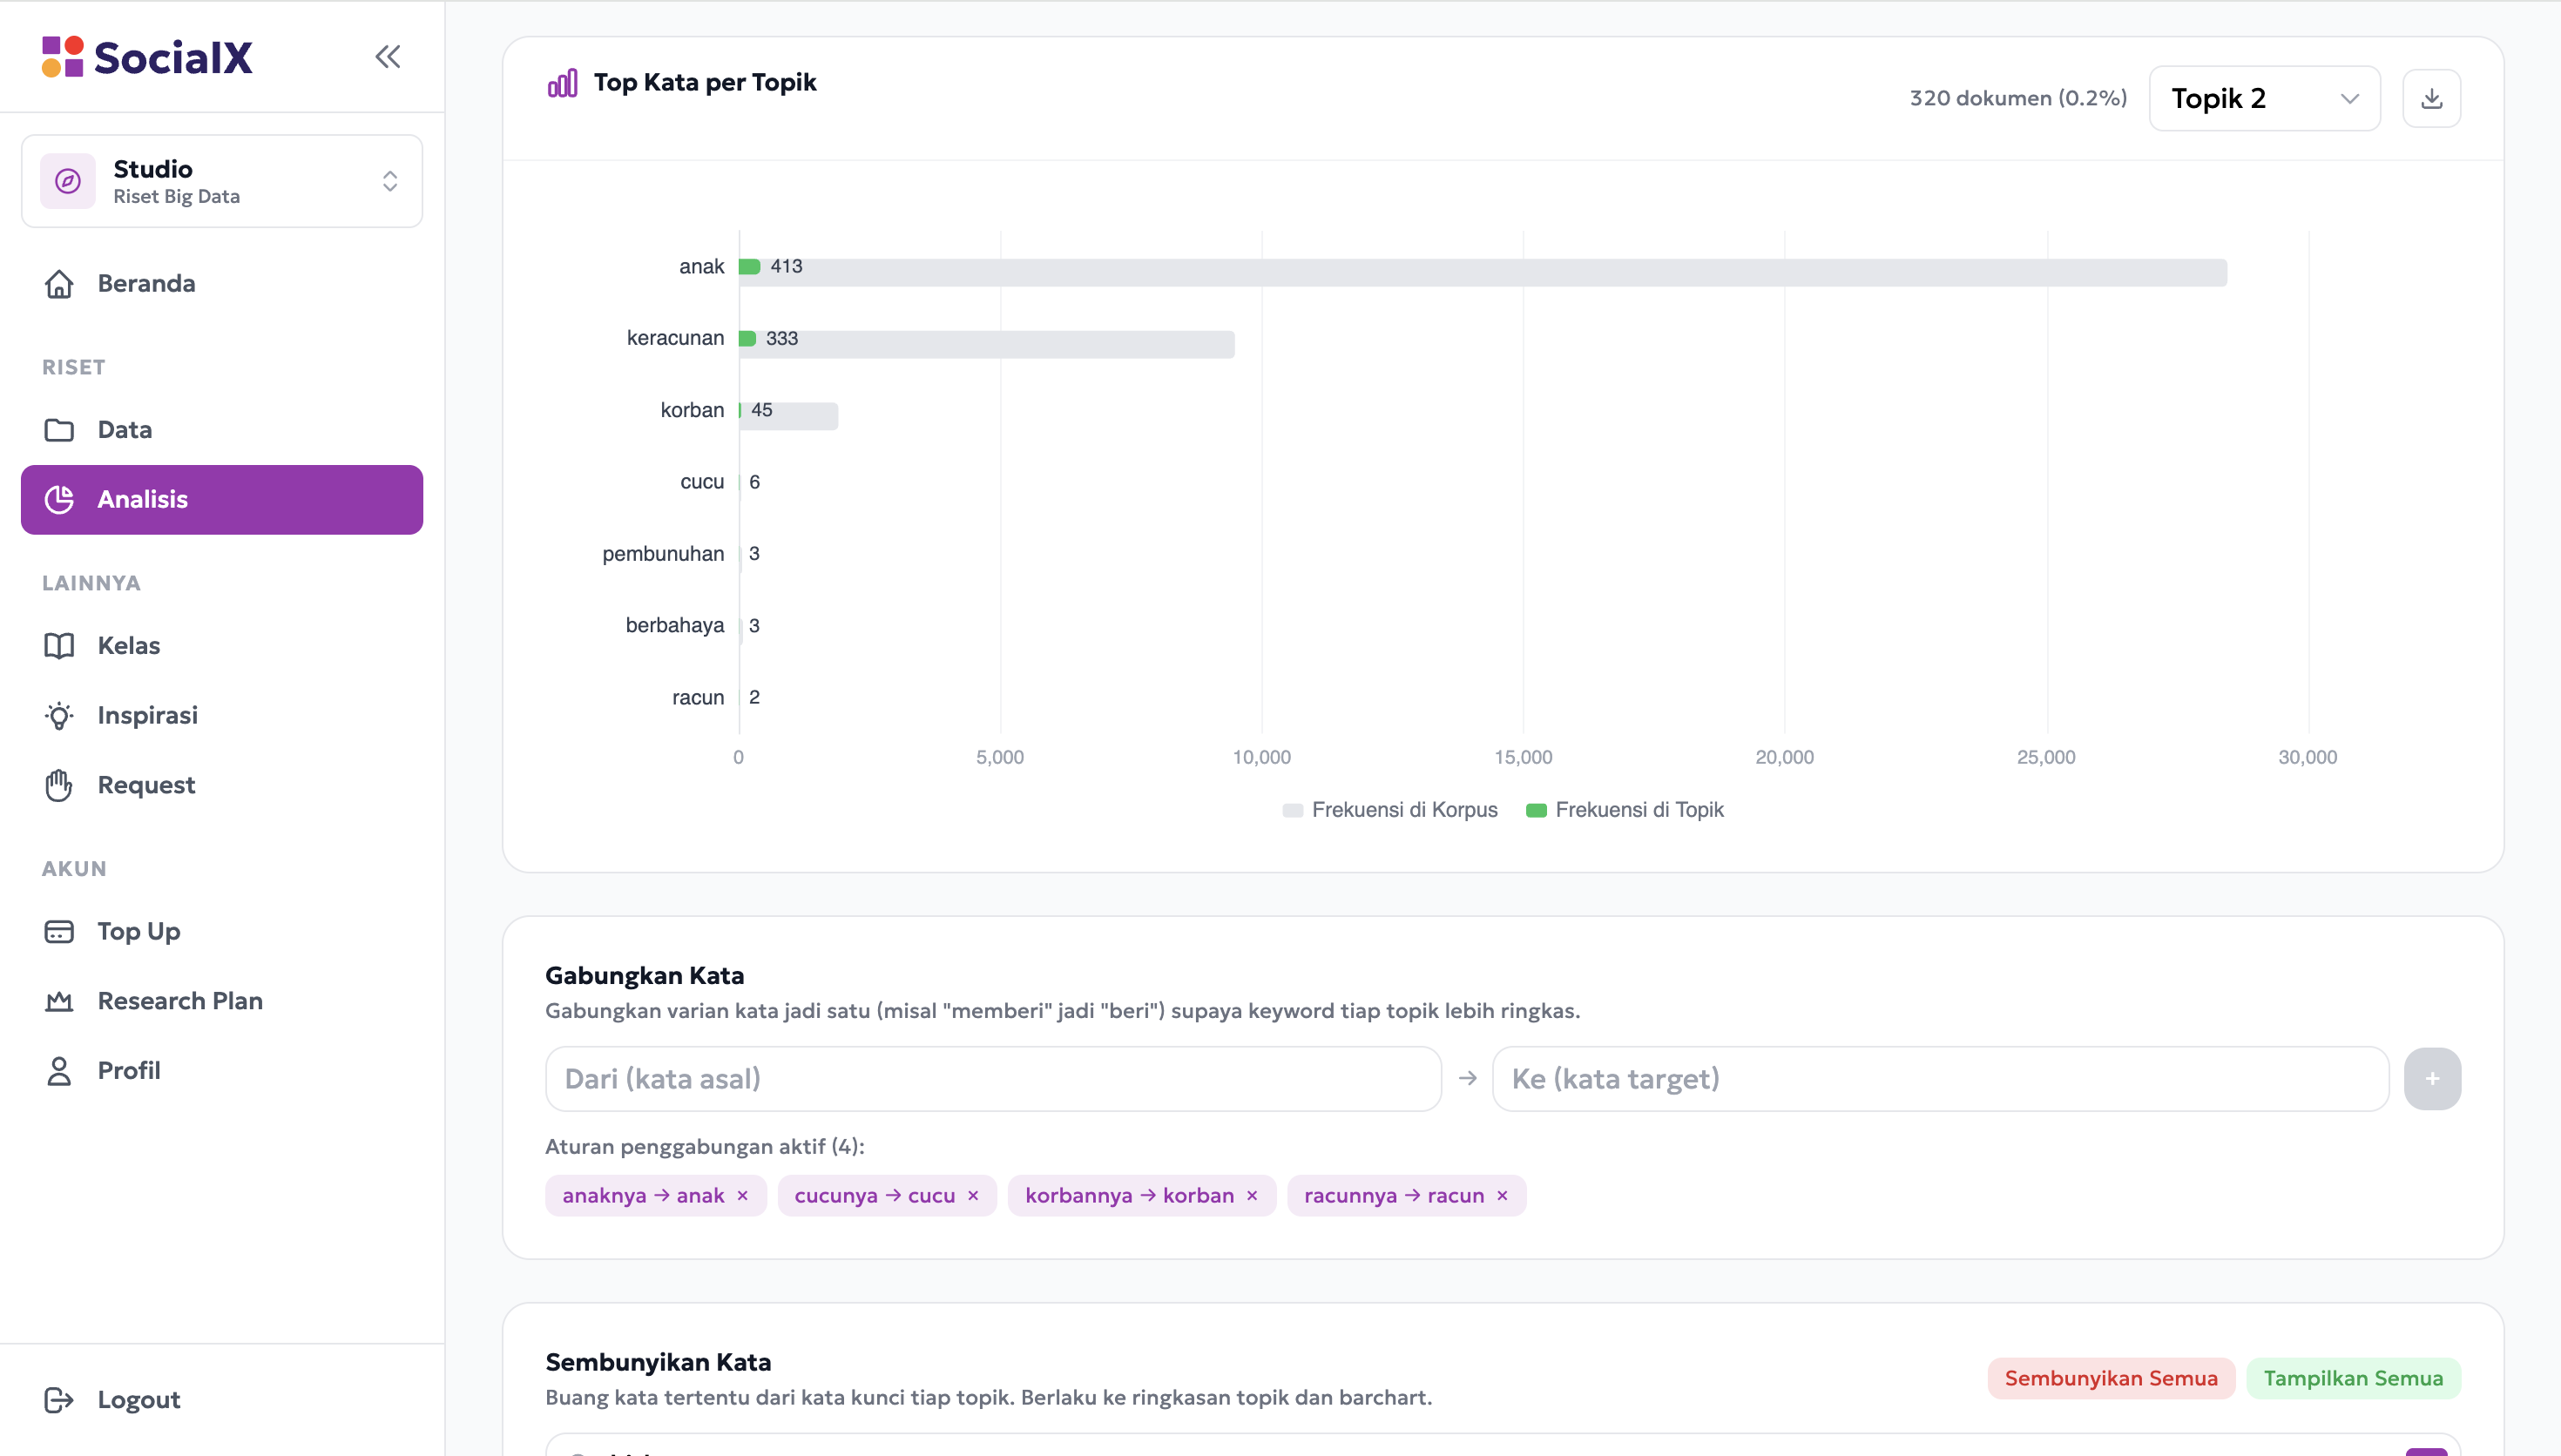Open the Data menu item
The width and height of the screenshot is (2561, 1456).
(x=222, y=430)
